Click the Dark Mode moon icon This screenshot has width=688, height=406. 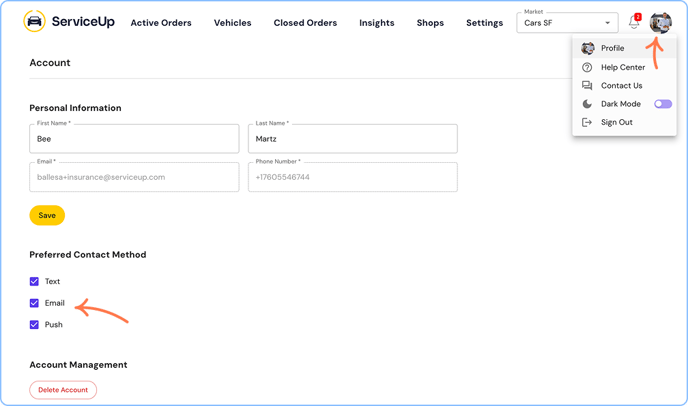click(x=588, y=104)
